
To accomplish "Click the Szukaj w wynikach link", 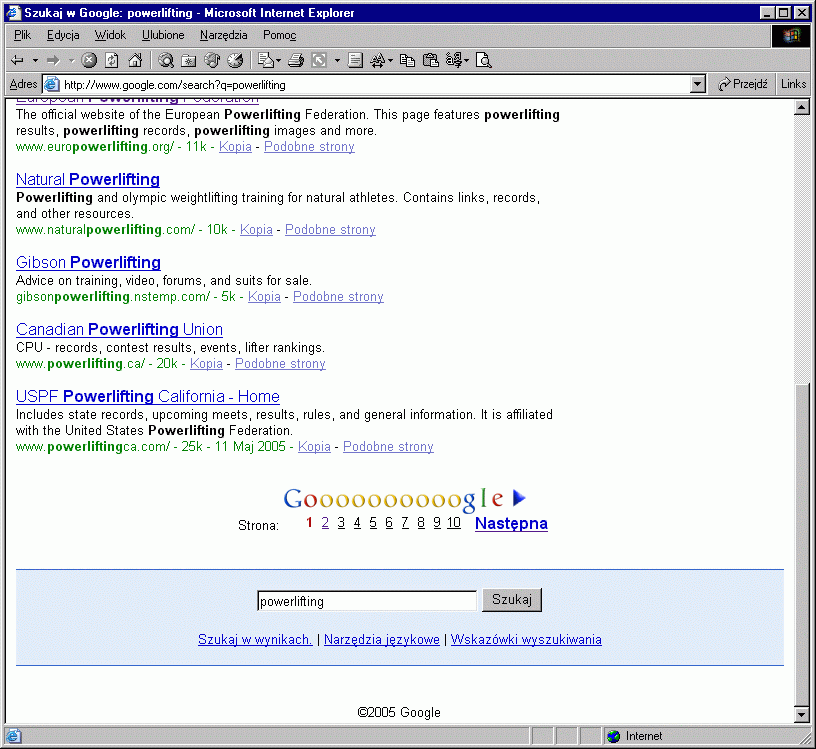I will click(x=255, y=640).
